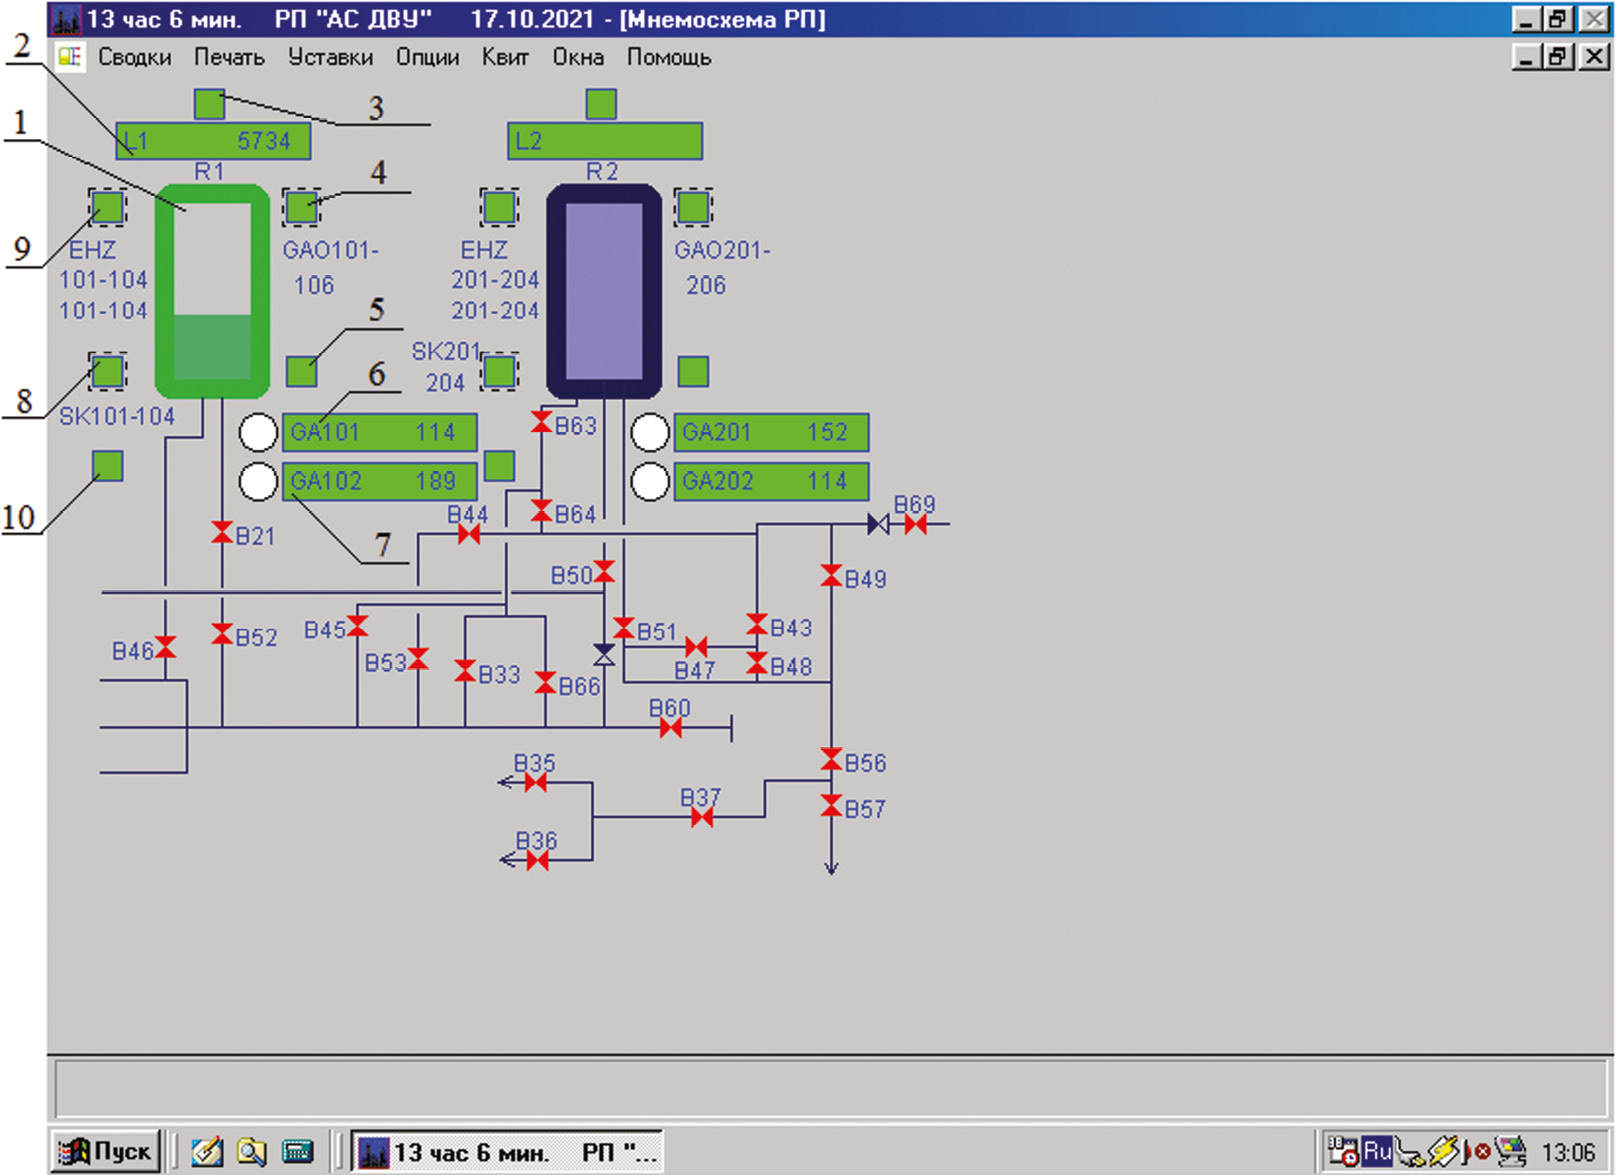1616x1175 pixels.
Task: Select the B44 valve symbol
Action: point(468,535)
